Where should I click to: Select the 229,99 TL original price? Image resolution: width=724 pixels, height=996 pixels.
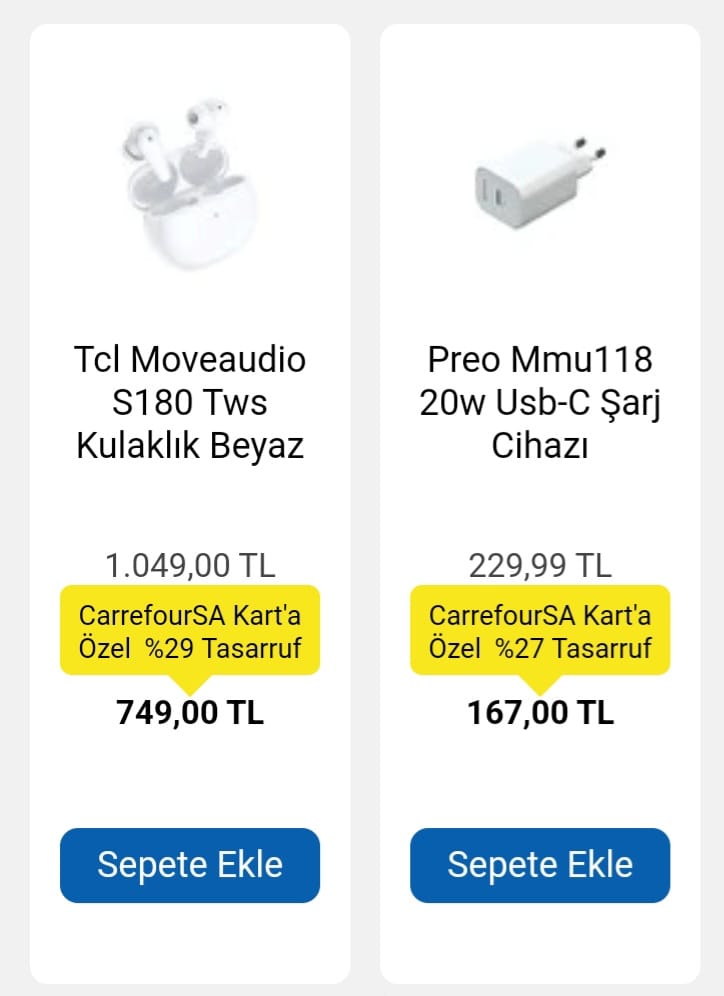540,565
